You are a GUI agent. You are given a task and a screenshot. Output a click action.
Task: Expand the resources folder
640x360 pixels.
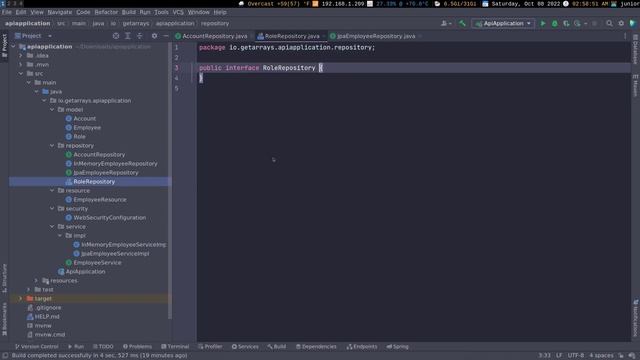(36, 280)
